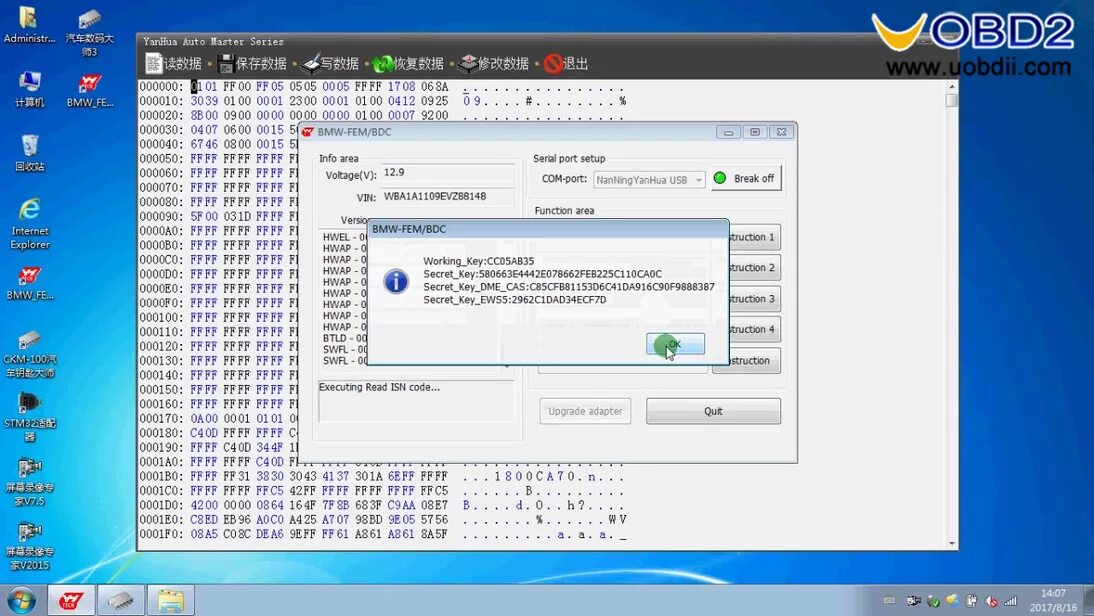
Task: Open the STM32适配器 desktop icon
Action: tap(29, 417)
